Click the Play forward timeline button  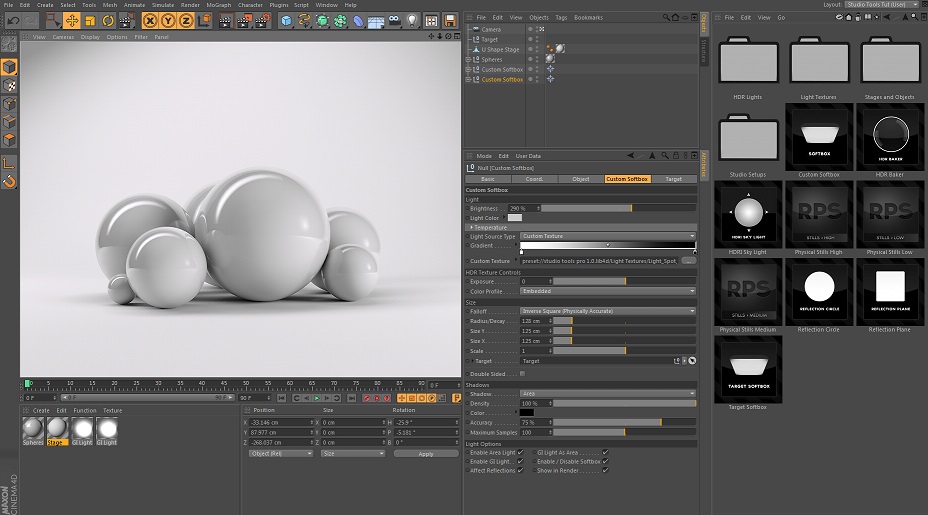point(317,398)
